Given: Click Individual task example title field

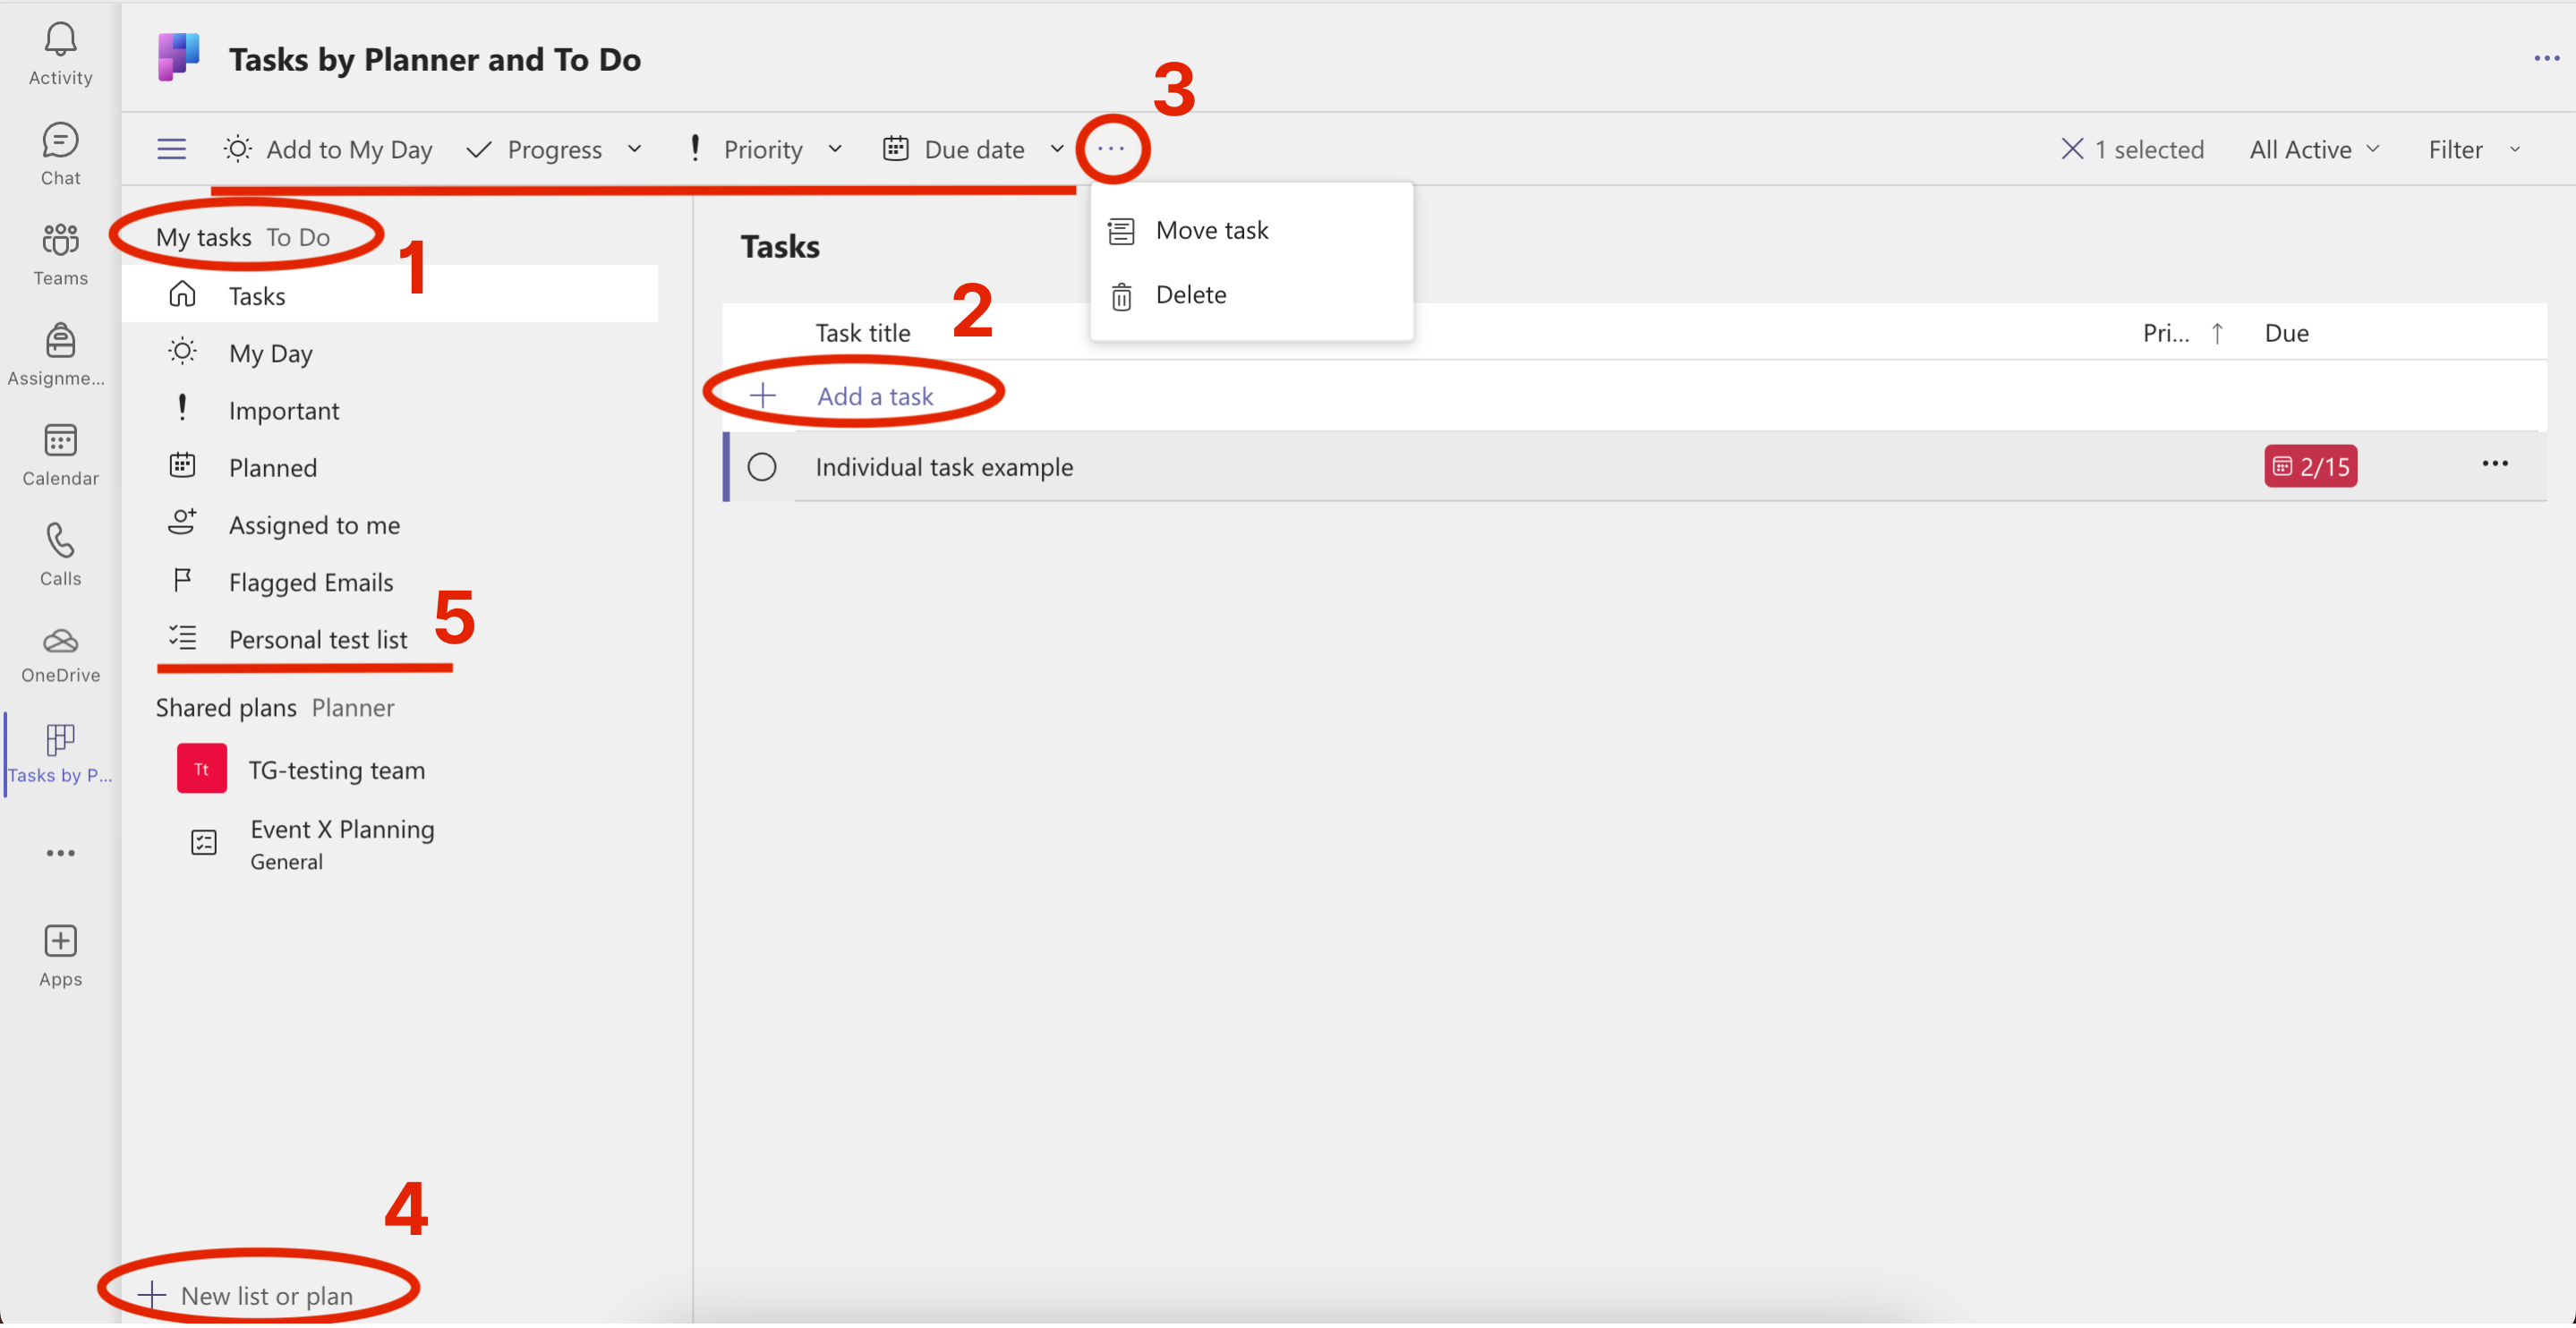Looking at the screenshot, I should 942,464.
